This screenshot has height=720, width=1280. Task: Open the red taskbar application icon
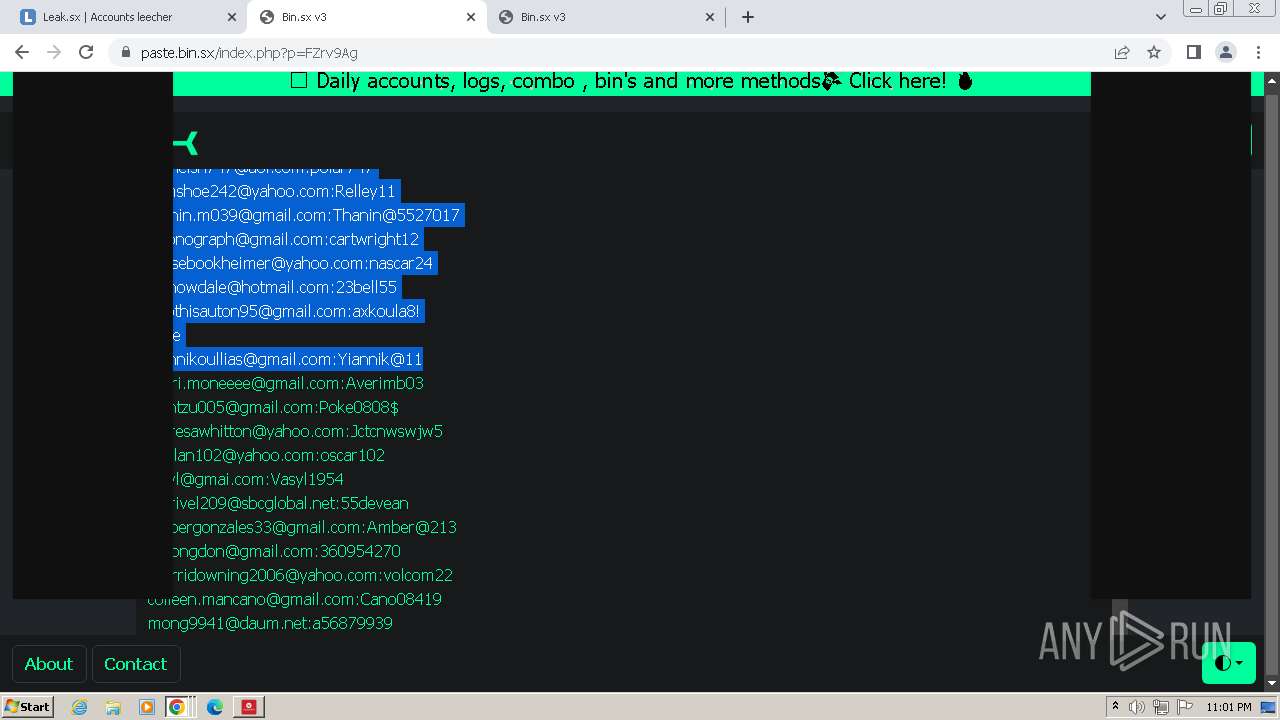tap(249, 707)
